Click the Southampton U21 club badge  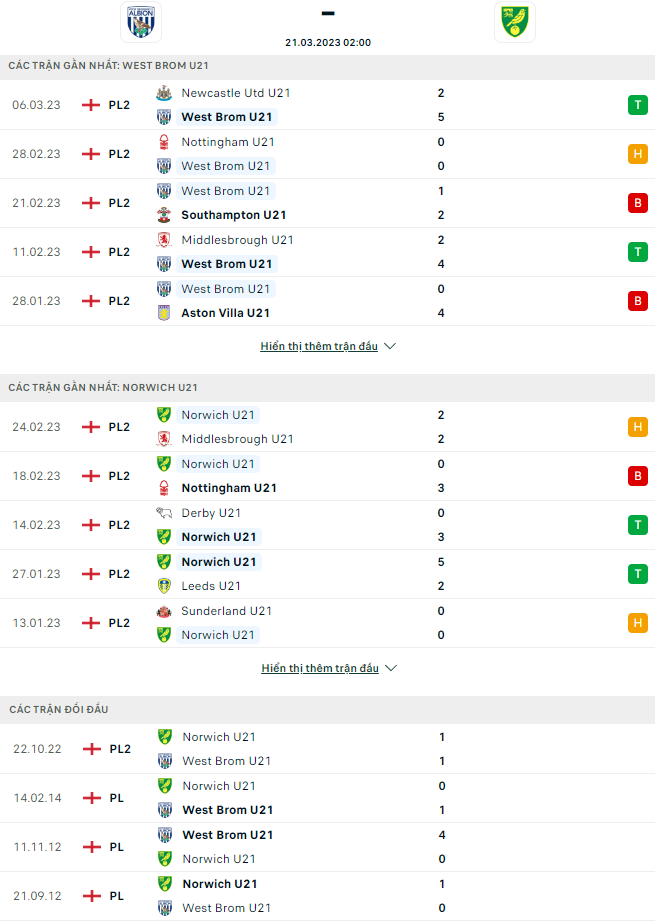[x=164, y=215]
